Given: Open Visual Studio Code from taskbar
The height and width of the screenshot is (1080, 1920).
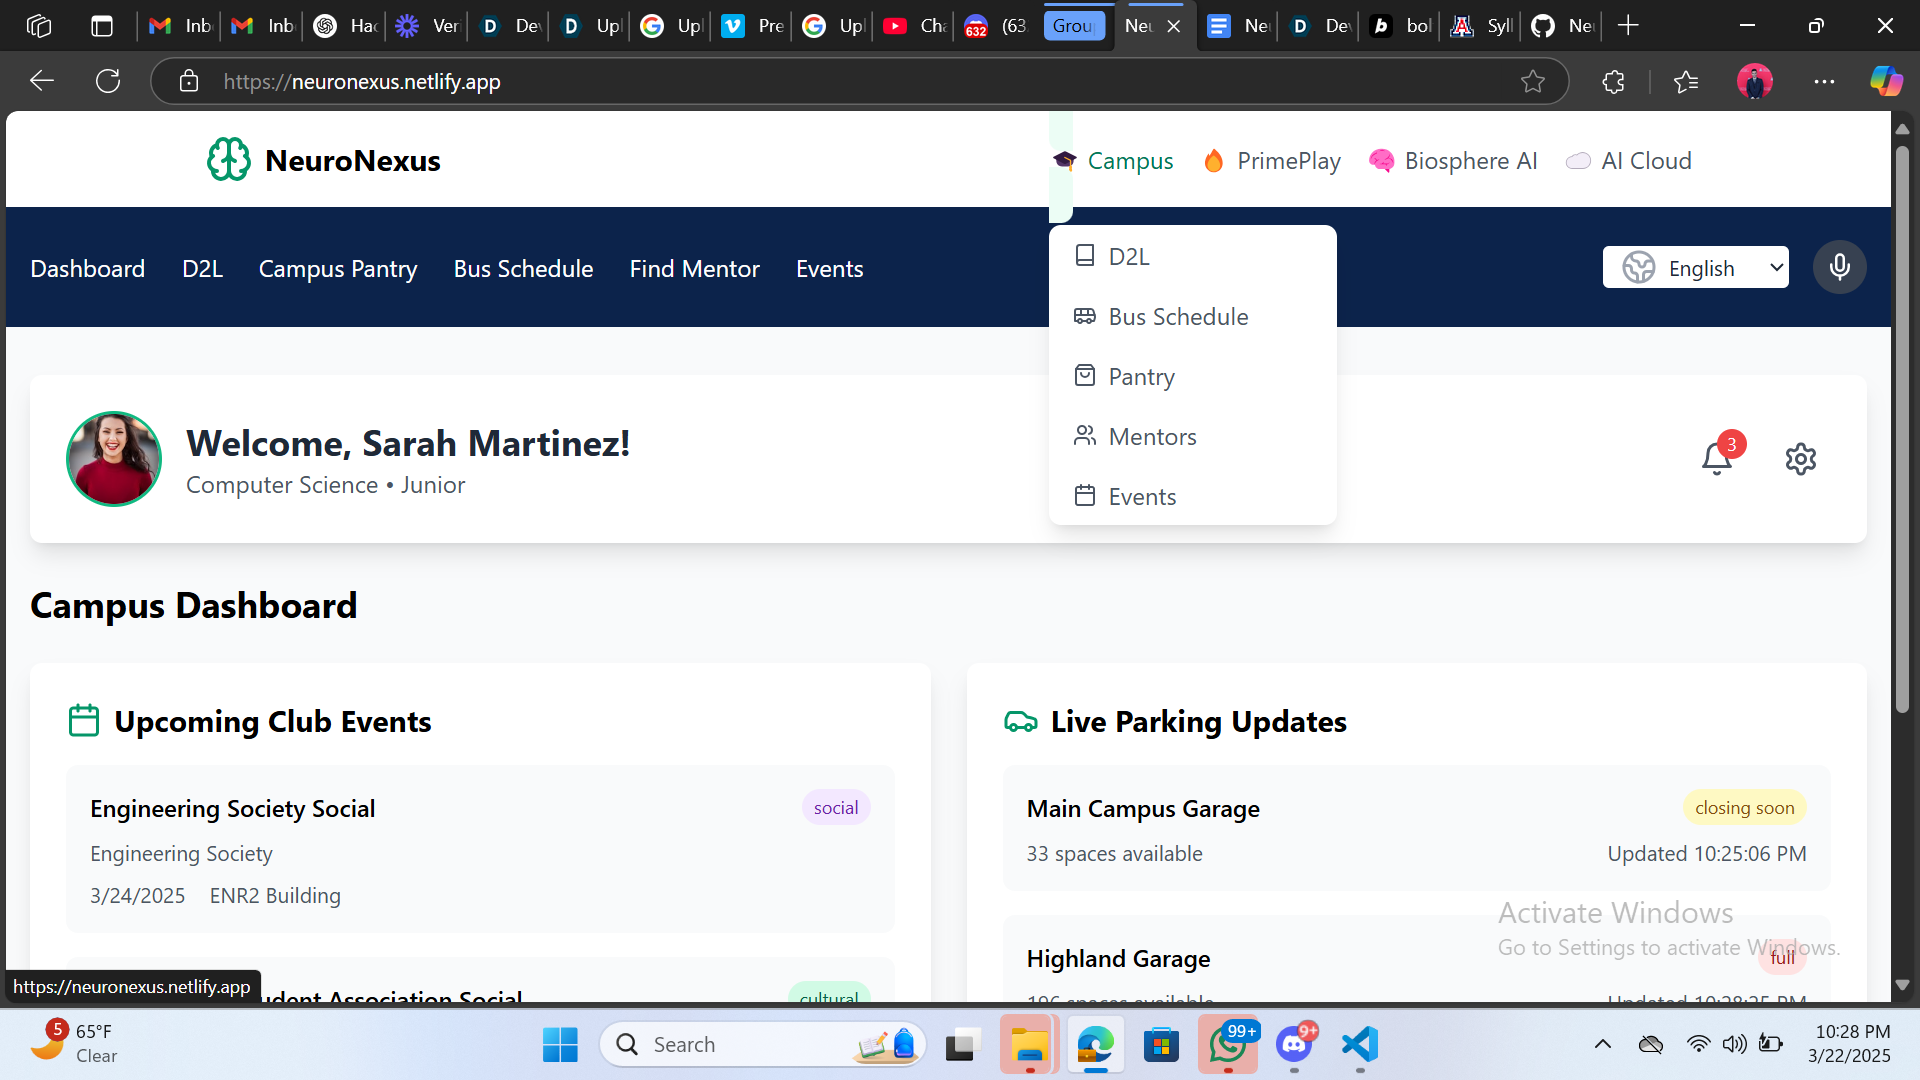Looking at the screenshot, I should (x=1360, y=1045).
